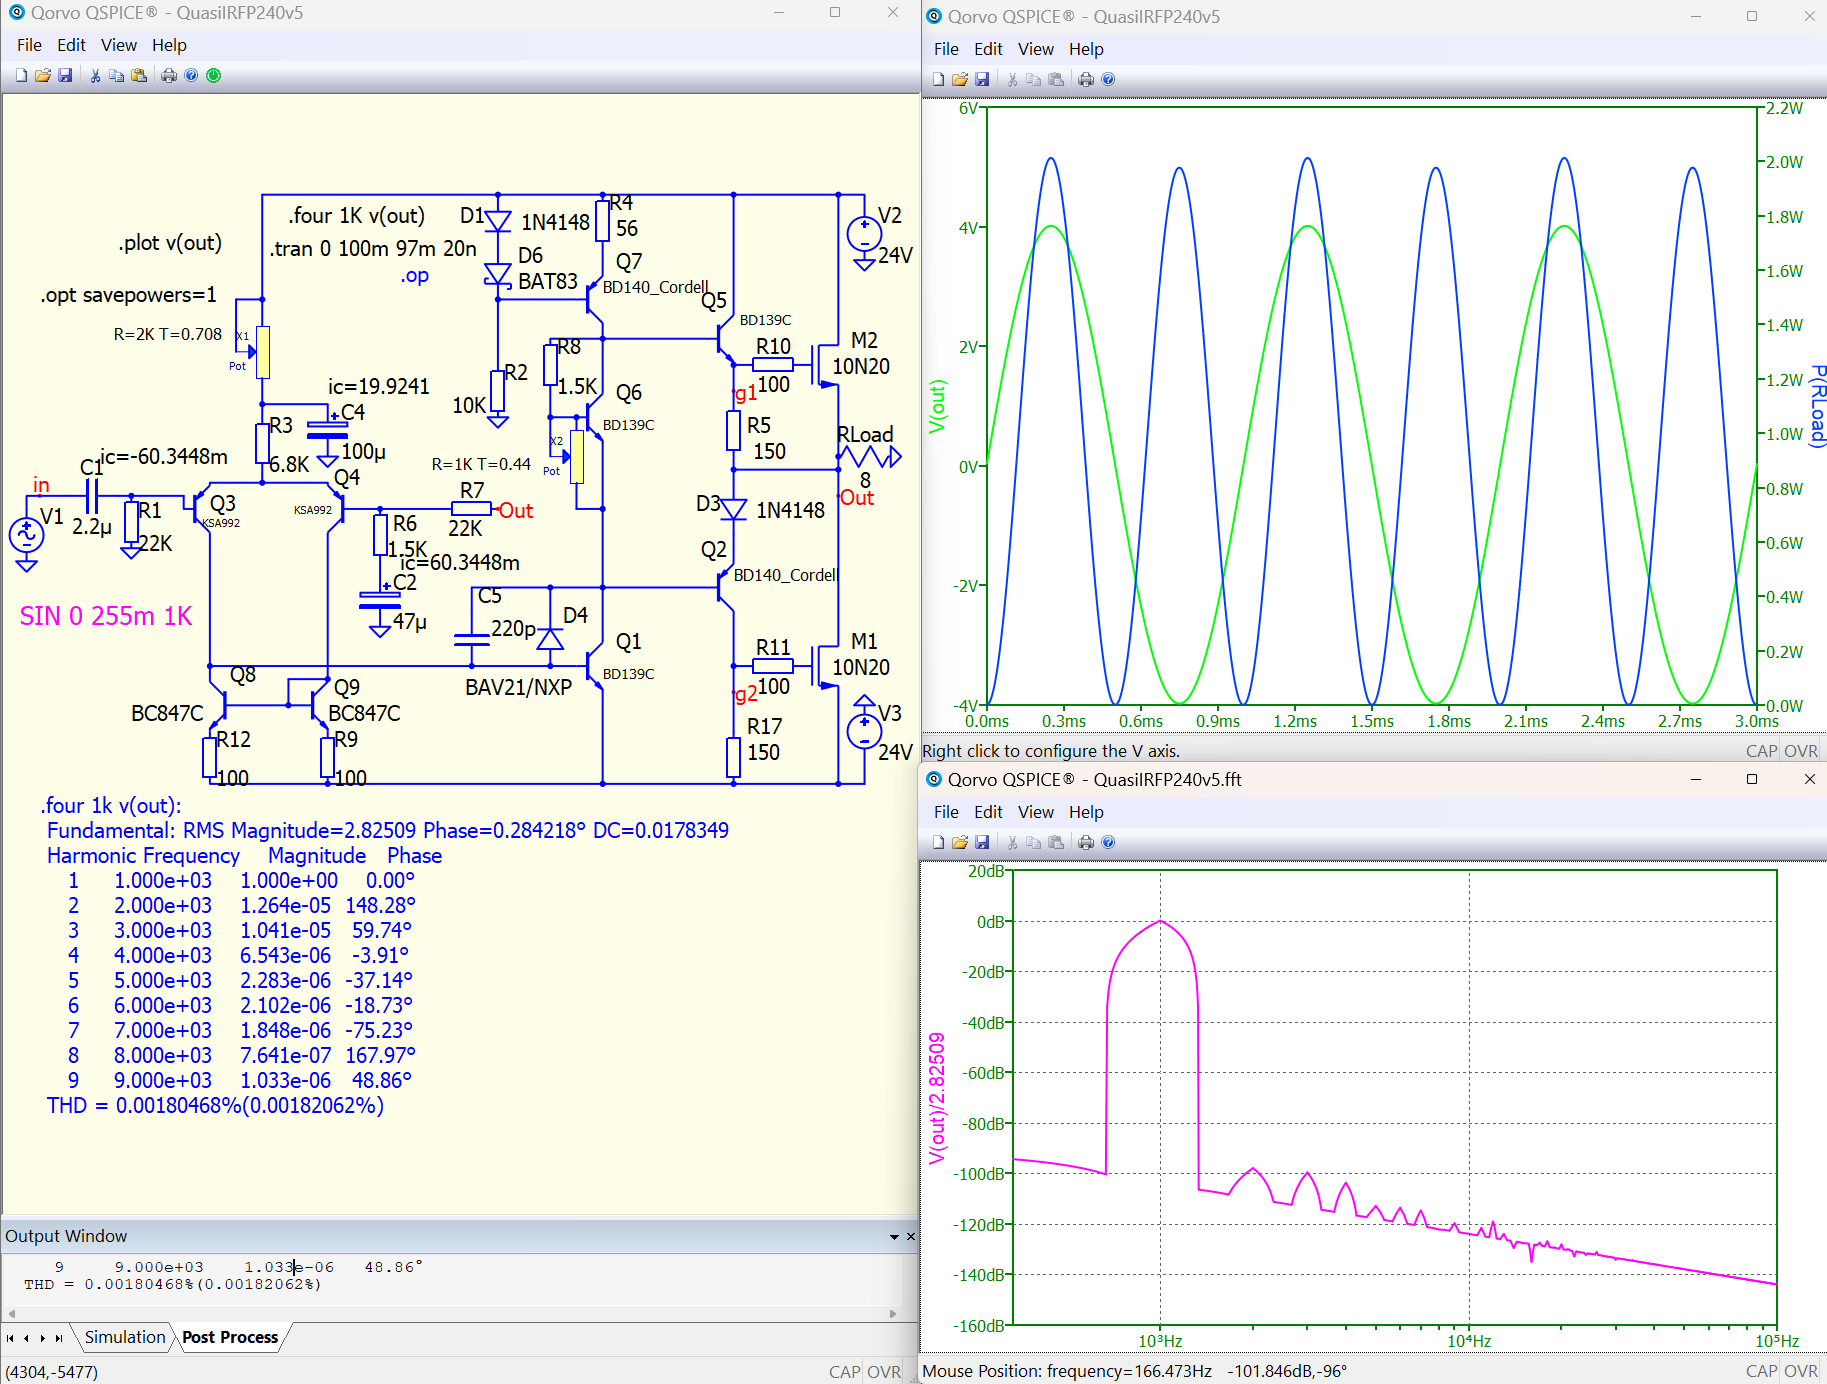Click Help icon in FFT window toolbar
Viewport: 1827px width, 1384px height.
(x=1108, y=842)
